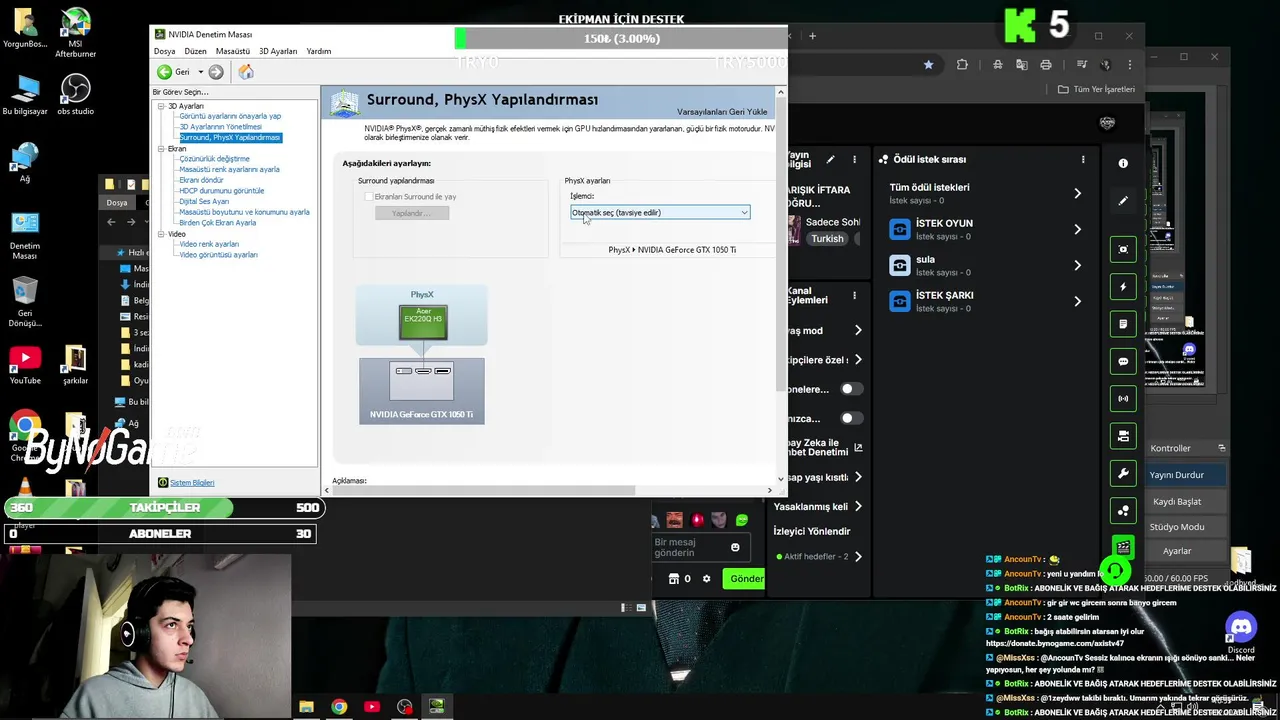Click the wrench icon in Kick sidebar
This screenshot has height=720, width=1280.
click(x=1123, y=473)
